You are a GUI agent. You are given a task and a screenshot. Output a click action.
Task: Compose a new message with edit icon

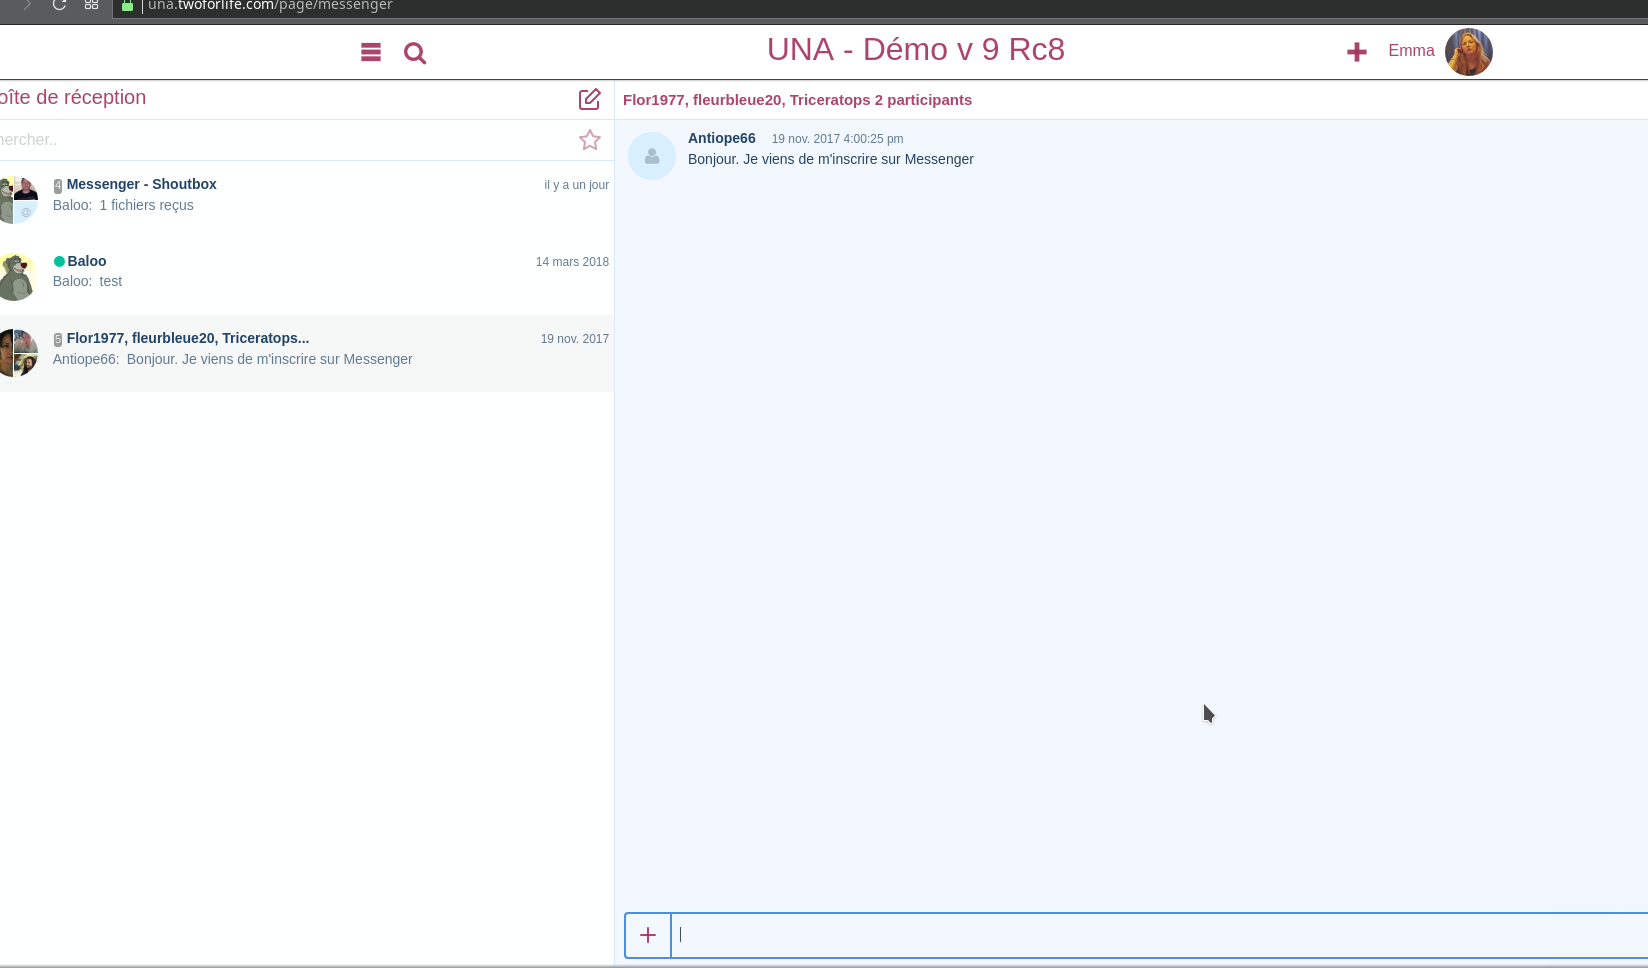pos(589,99)
